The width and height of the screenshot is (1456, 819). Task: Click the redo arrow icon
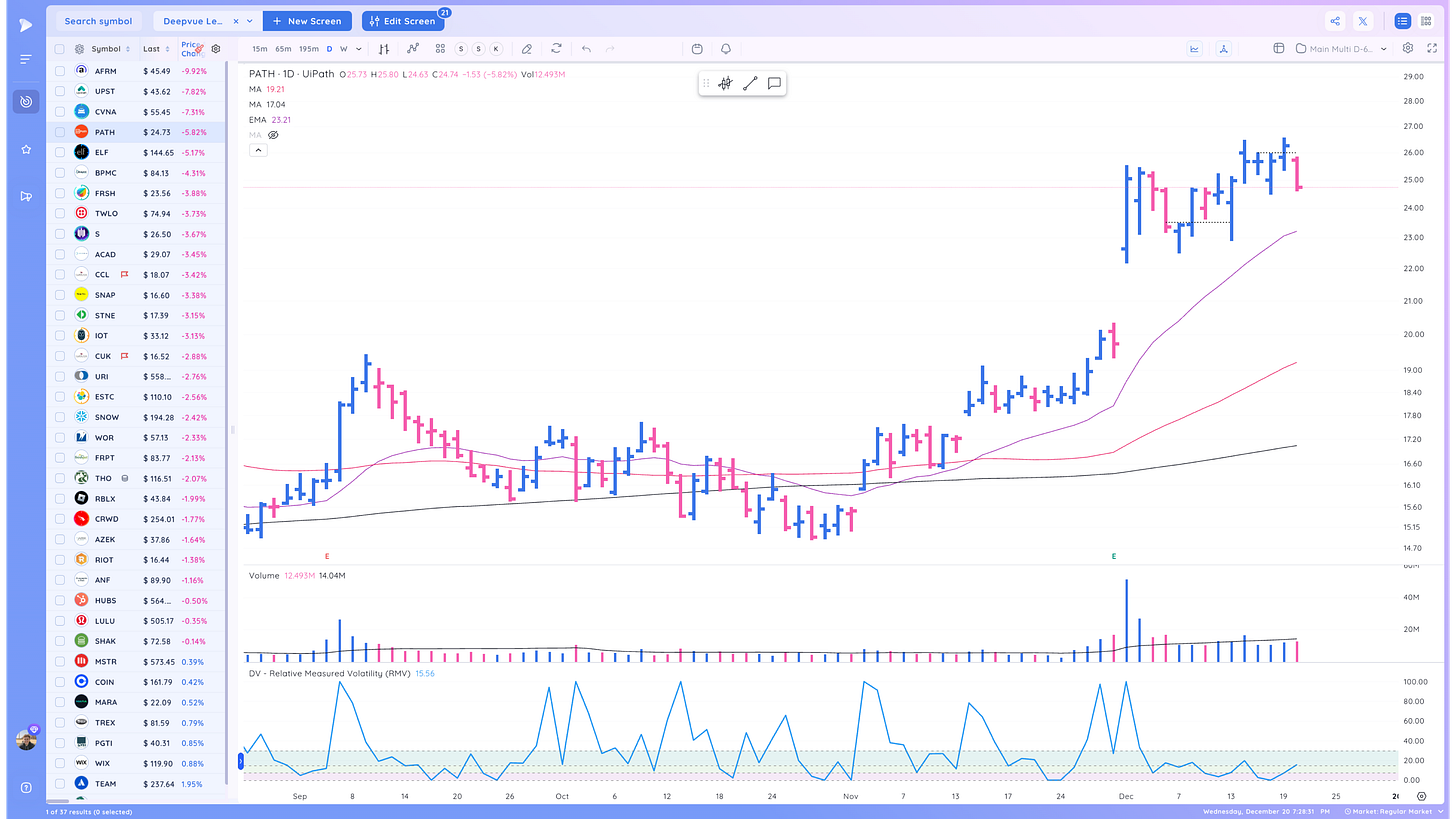(610, 48)
